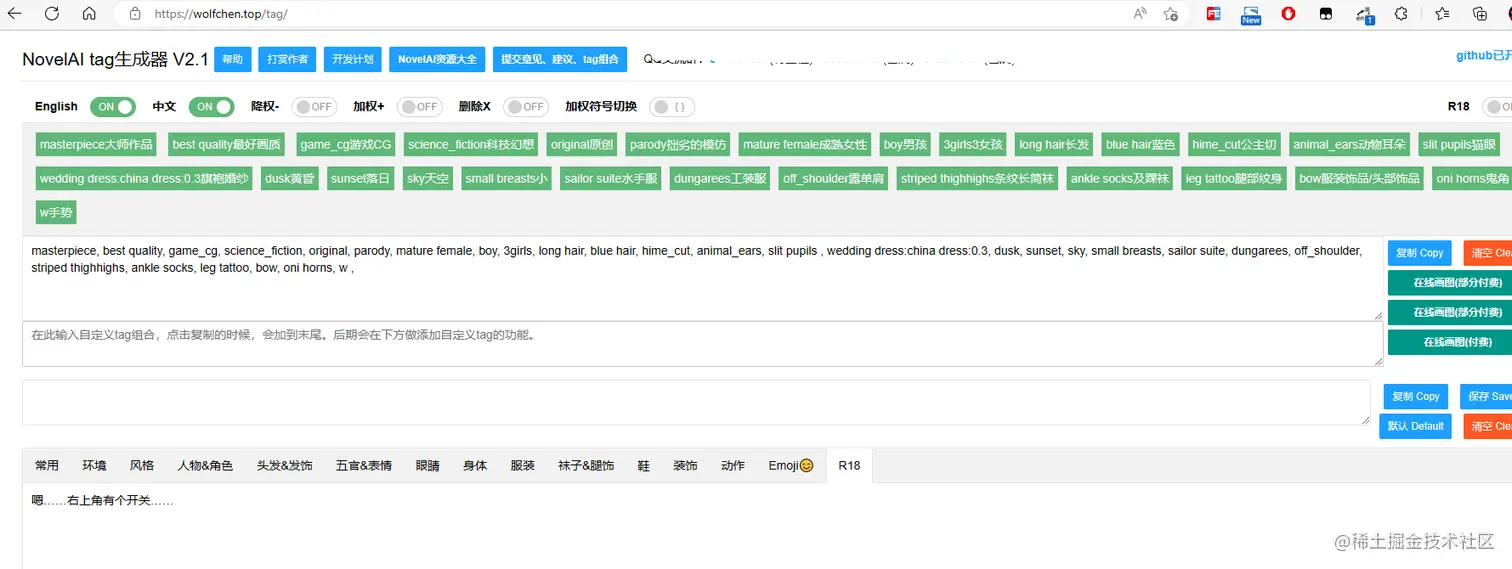Screen dimensions: 1512x569
Task: Open the Collections icon
Action: [x=1480, y=14]
